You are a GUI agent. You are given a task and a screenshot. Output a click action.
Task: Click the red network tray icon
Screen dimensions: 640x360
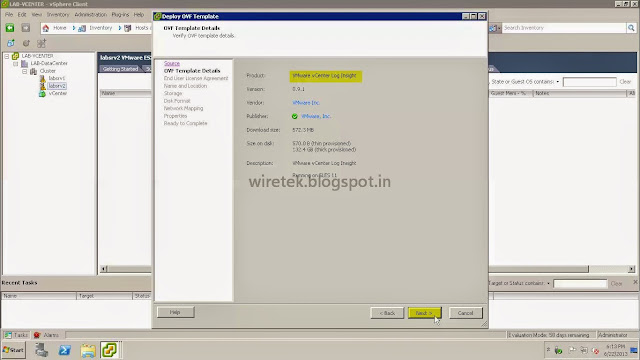[596, 351]
